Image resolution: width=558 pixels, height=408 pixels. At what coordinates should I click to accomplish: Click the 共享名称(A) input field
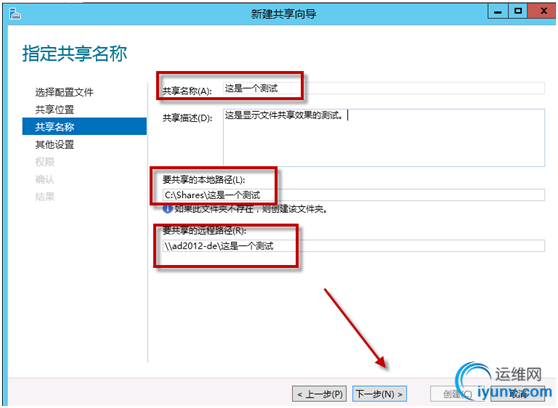point(384,88)
